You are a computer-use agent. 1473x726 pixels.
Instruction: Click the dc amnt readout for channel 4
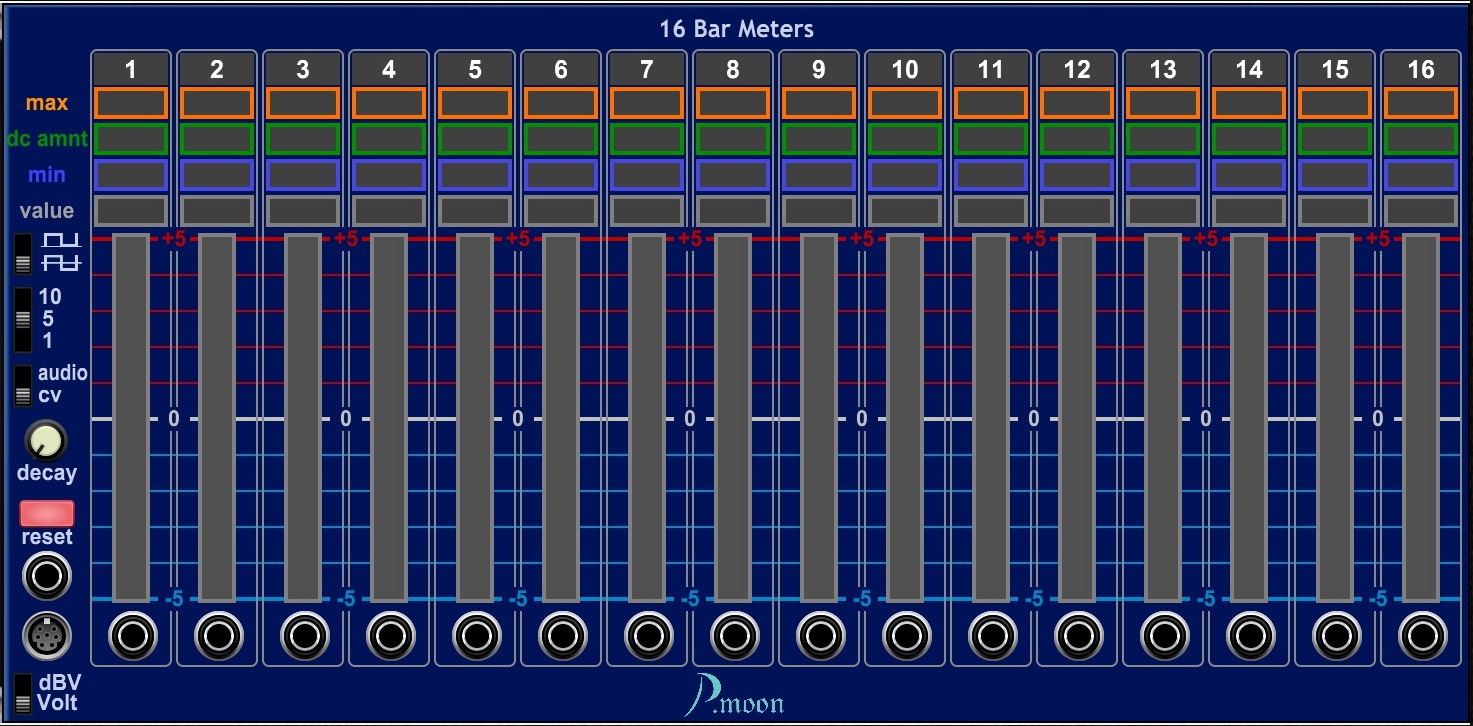(389, 139)
